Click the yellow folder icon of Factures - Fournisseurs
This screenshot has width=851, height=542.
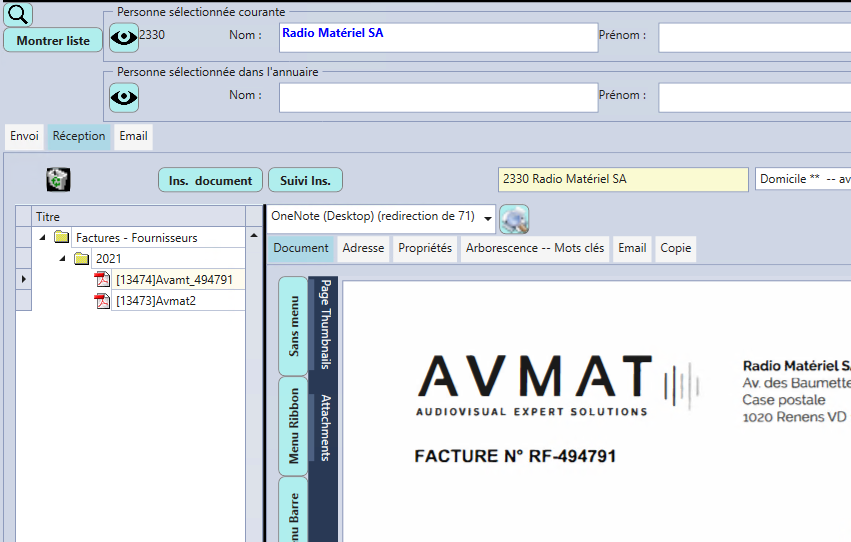(x=62, y=237)
